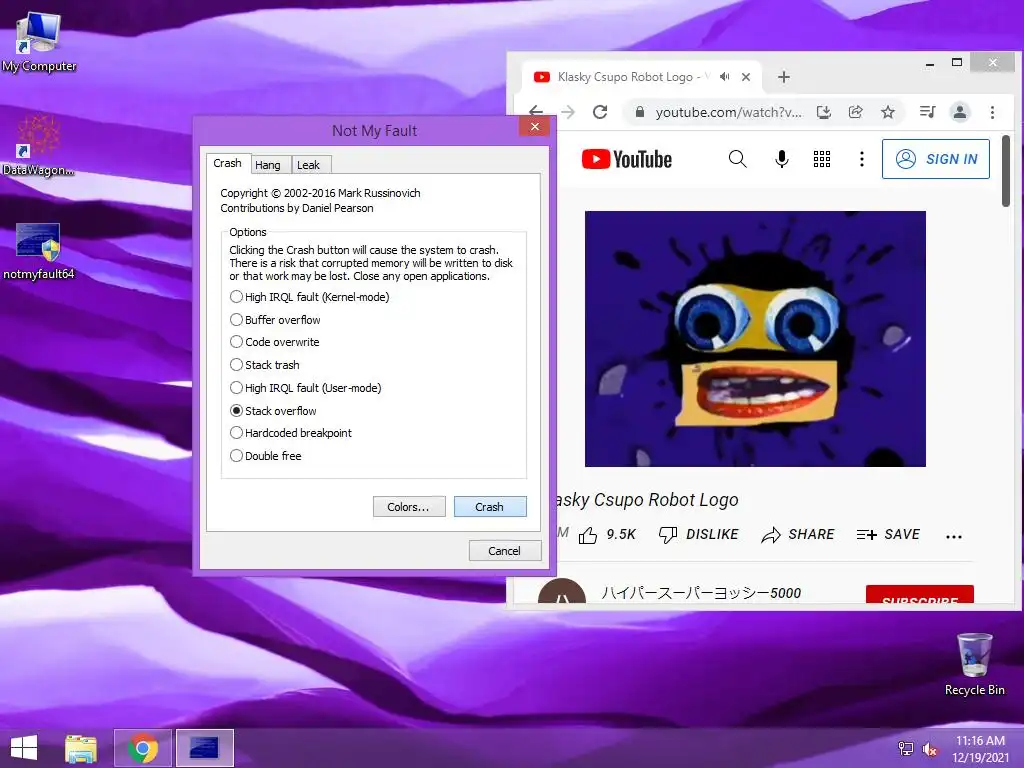The image size is (1024, 768).
Task: Select the Stack trash option
Action: 264,365
